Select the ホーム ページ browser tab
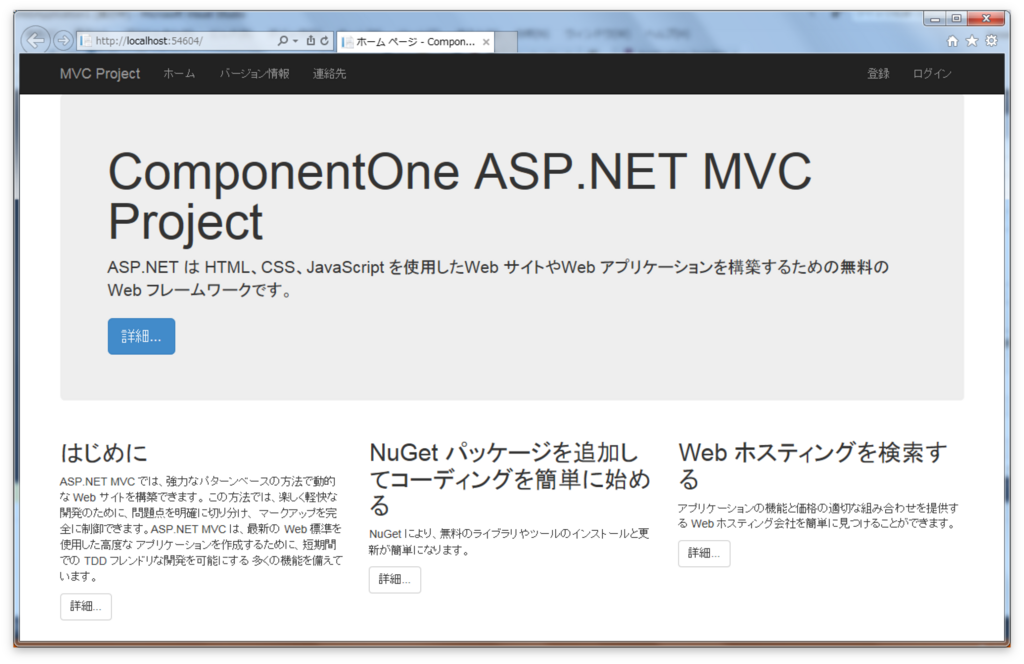The width and height of the screenshot is (1024, 664). [x=415, y=42]
